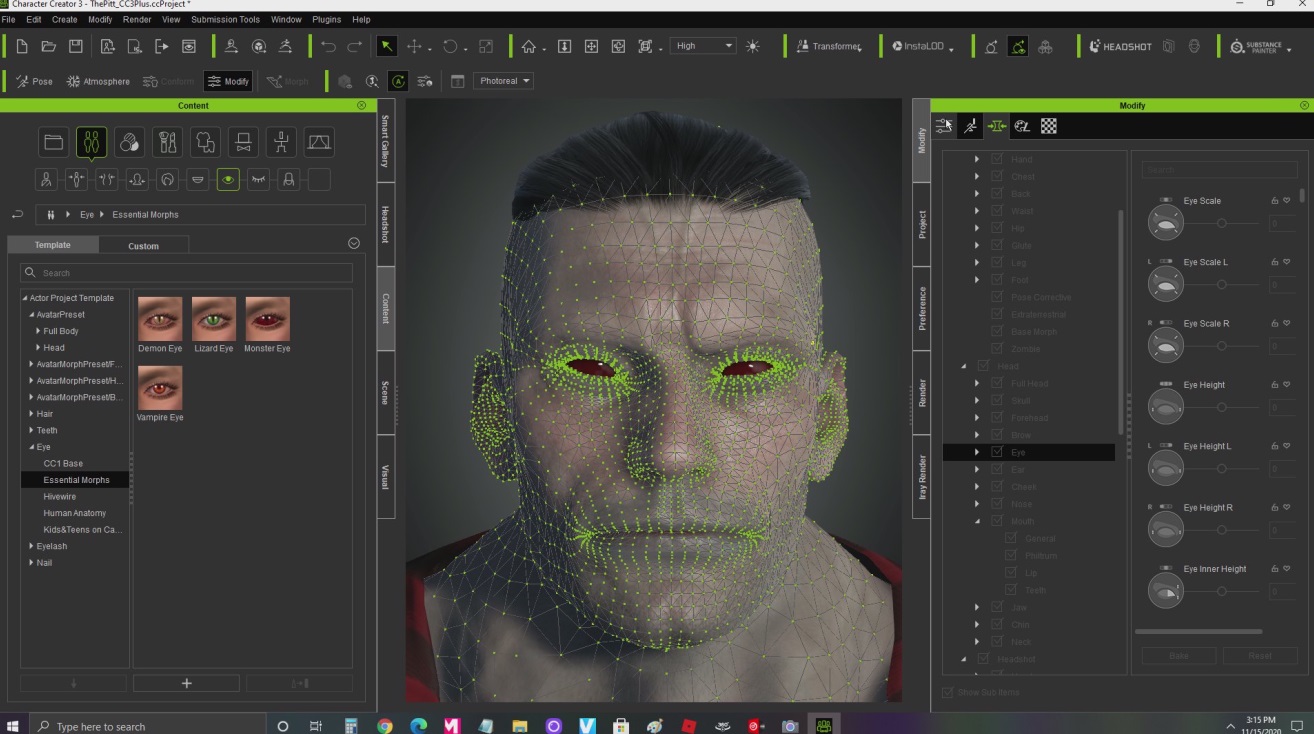Open the Transformer tool

(x=829, y=46)
